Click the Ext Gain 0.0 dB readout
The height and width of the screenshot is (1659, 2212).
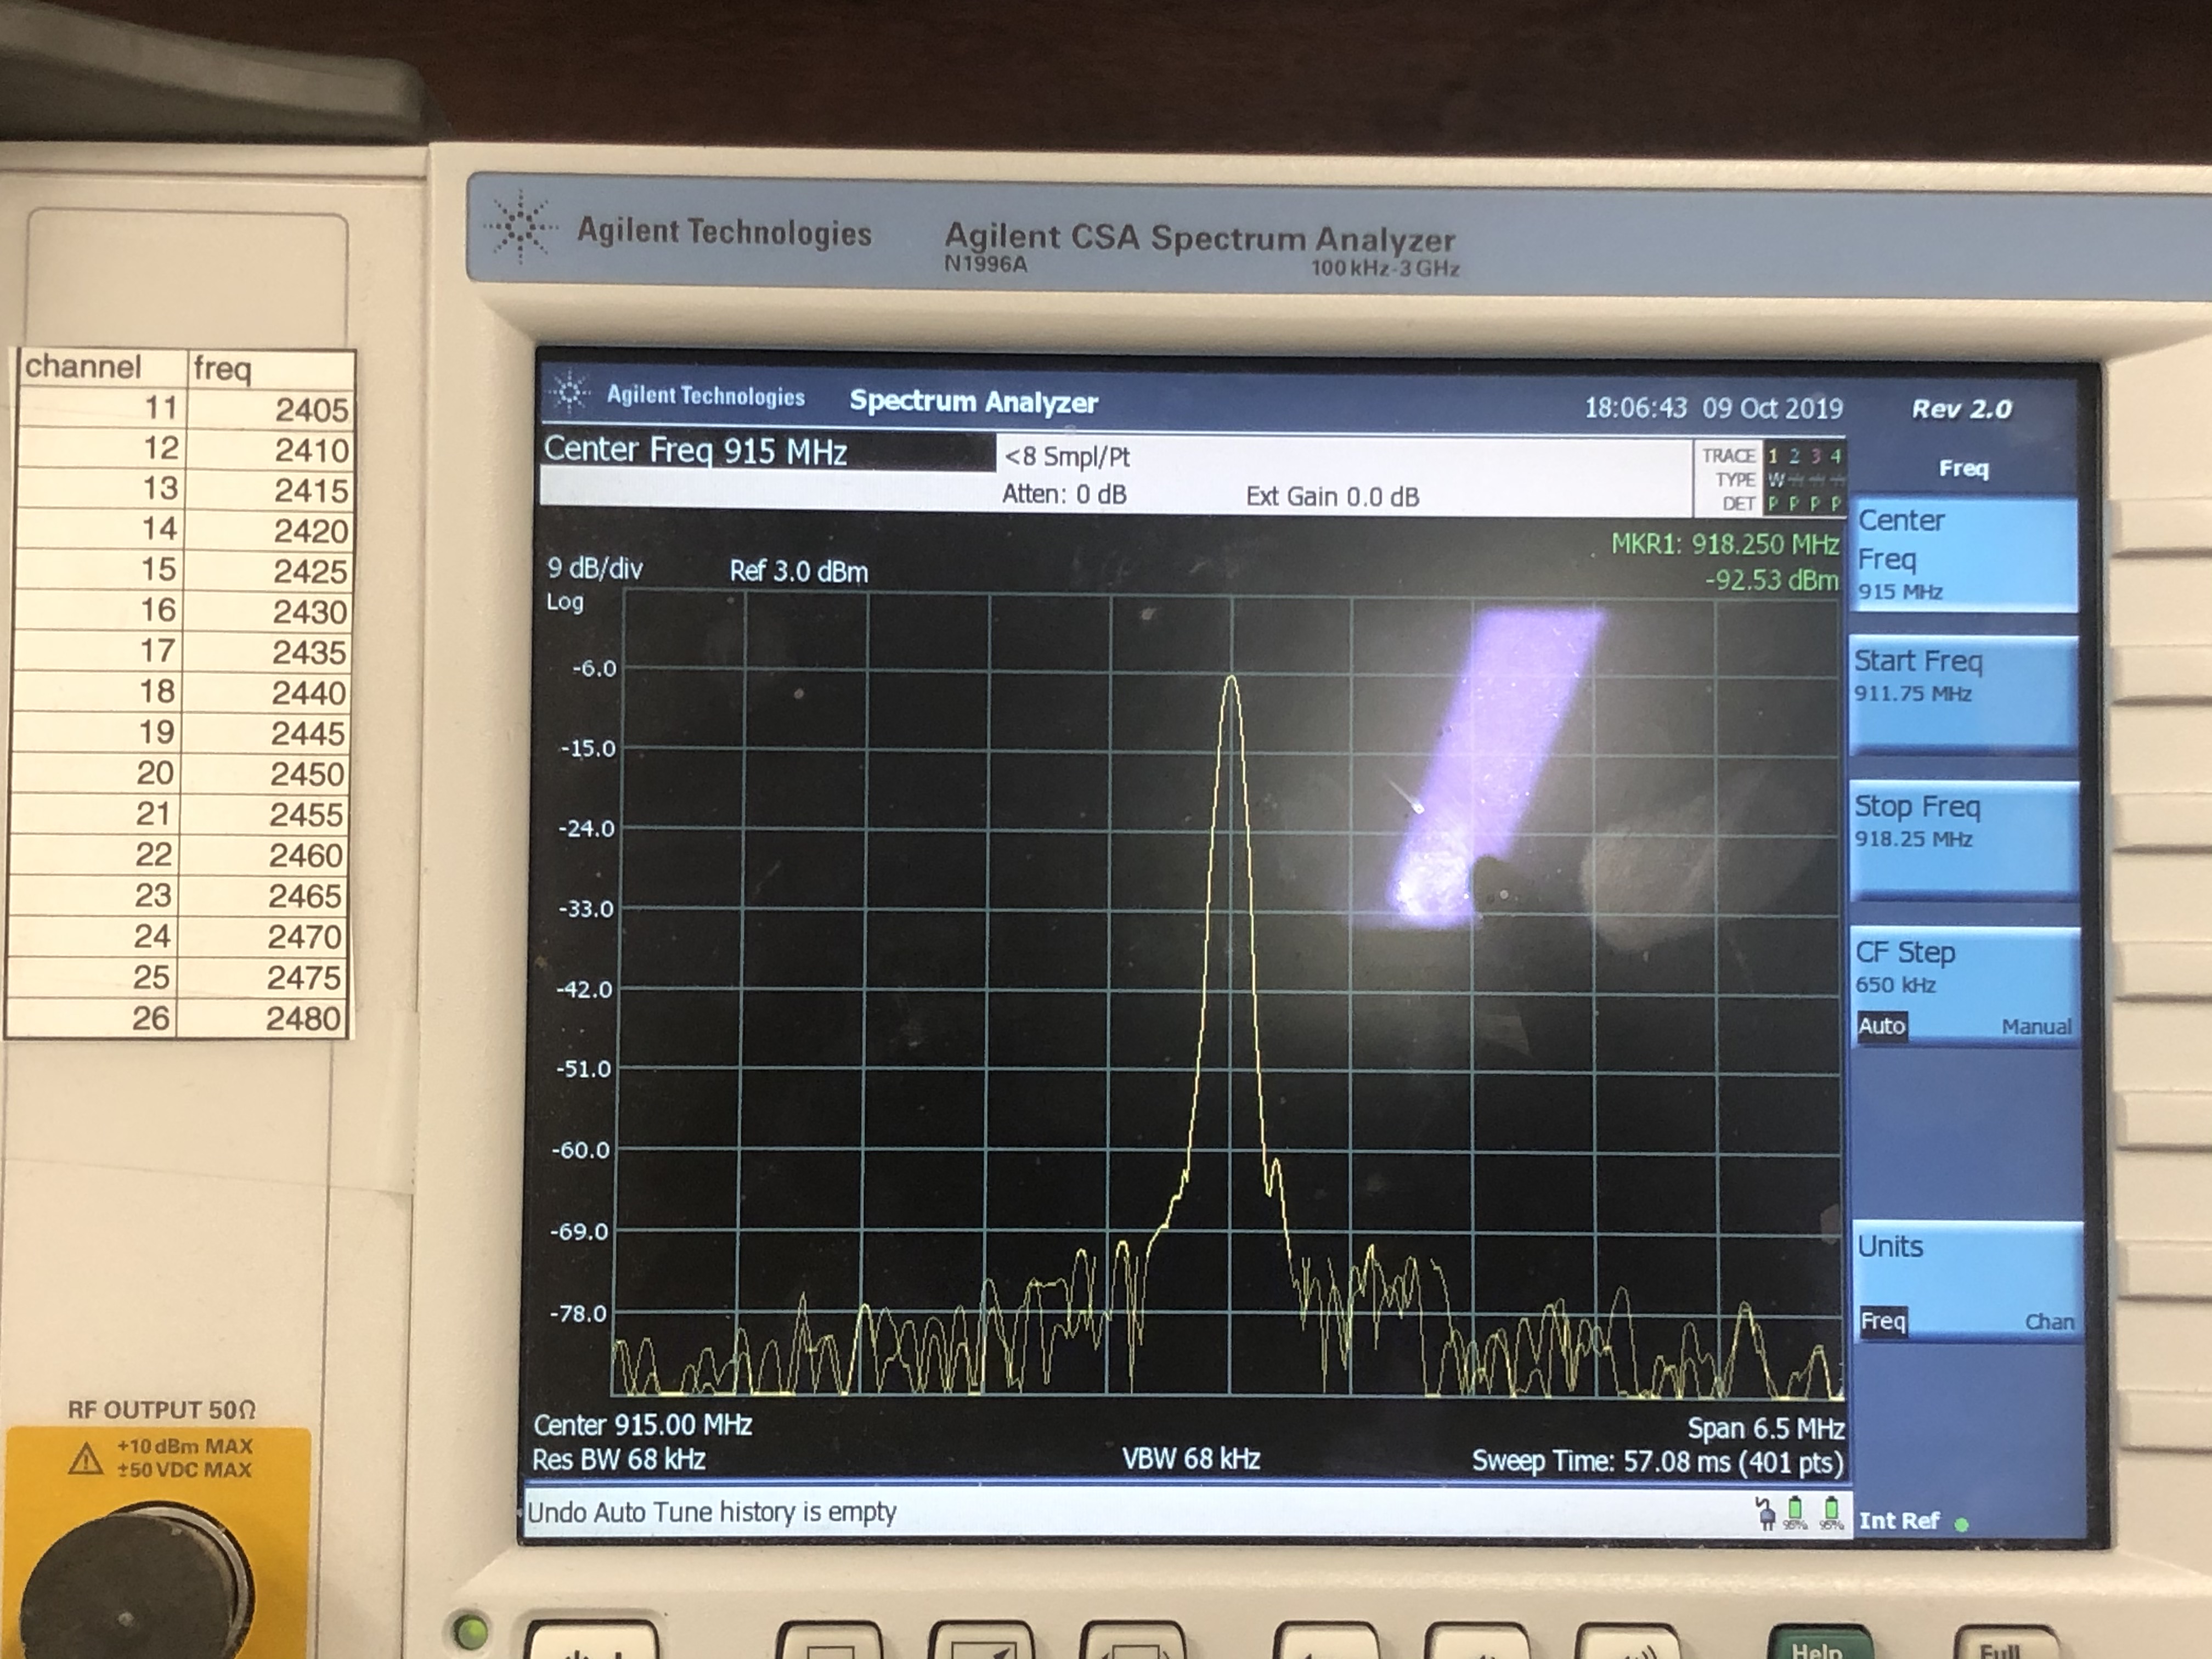(1332, 497)
